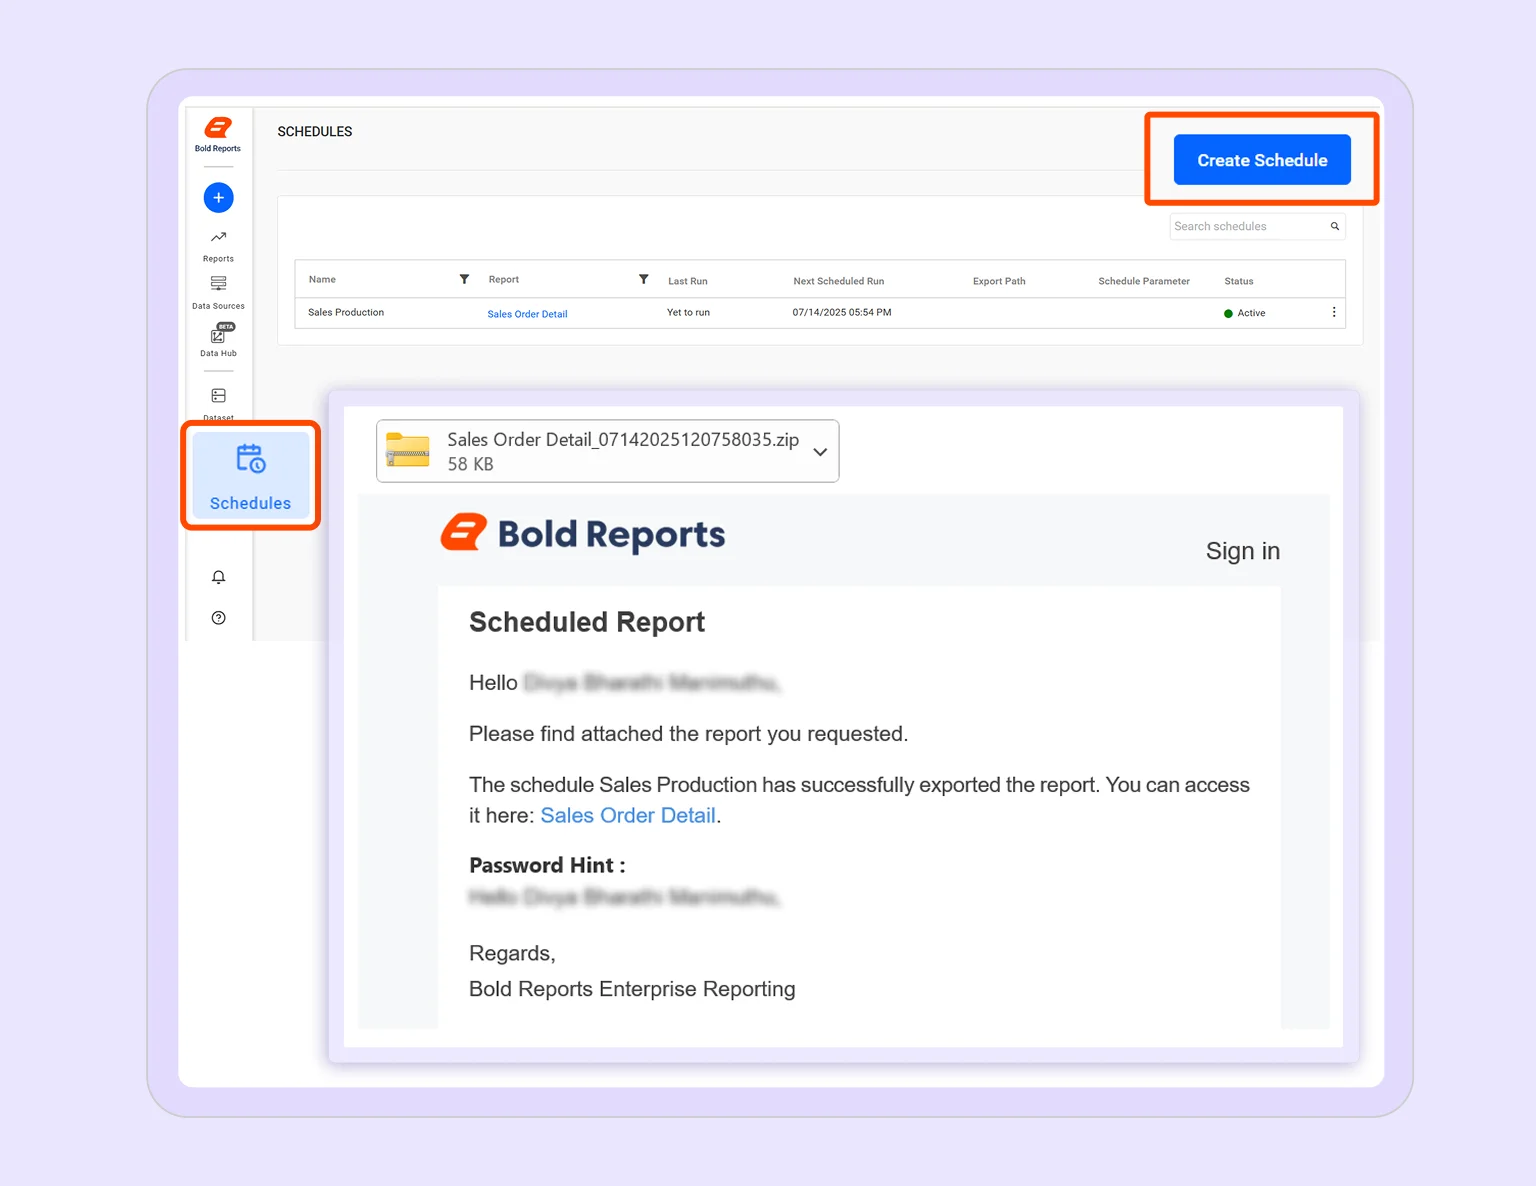Click the magnifier in the schedules search box
Image resolution: width=1536 pixels, height=1186 pixels.
(1334, 226)
